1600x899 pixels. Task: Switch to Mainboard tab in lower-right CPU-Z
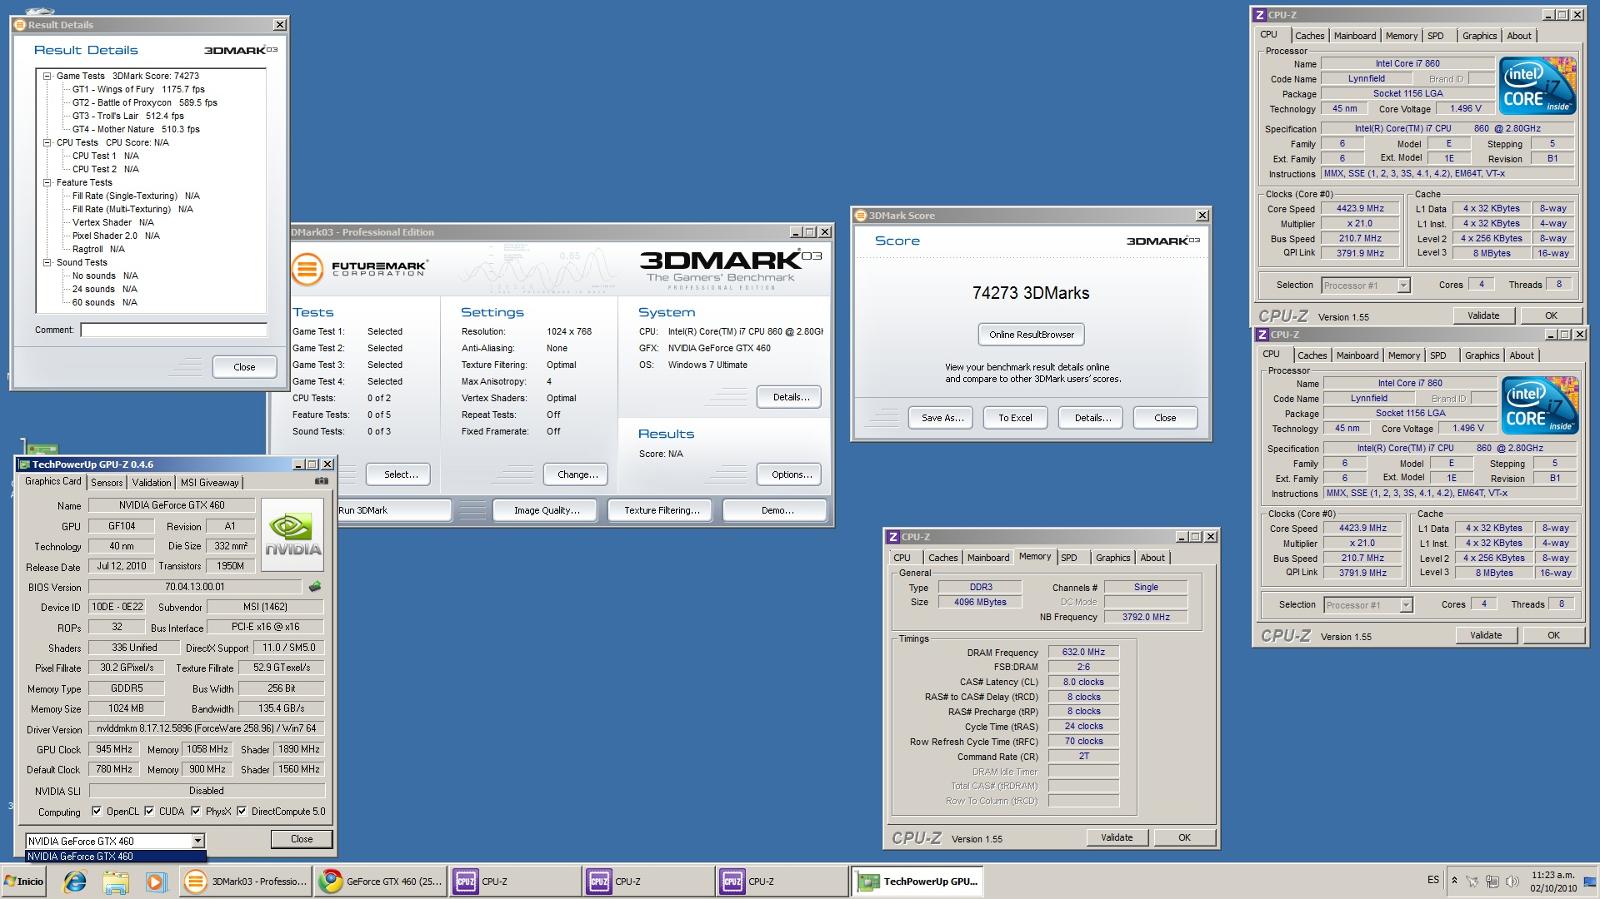[x=1357, y=356]
